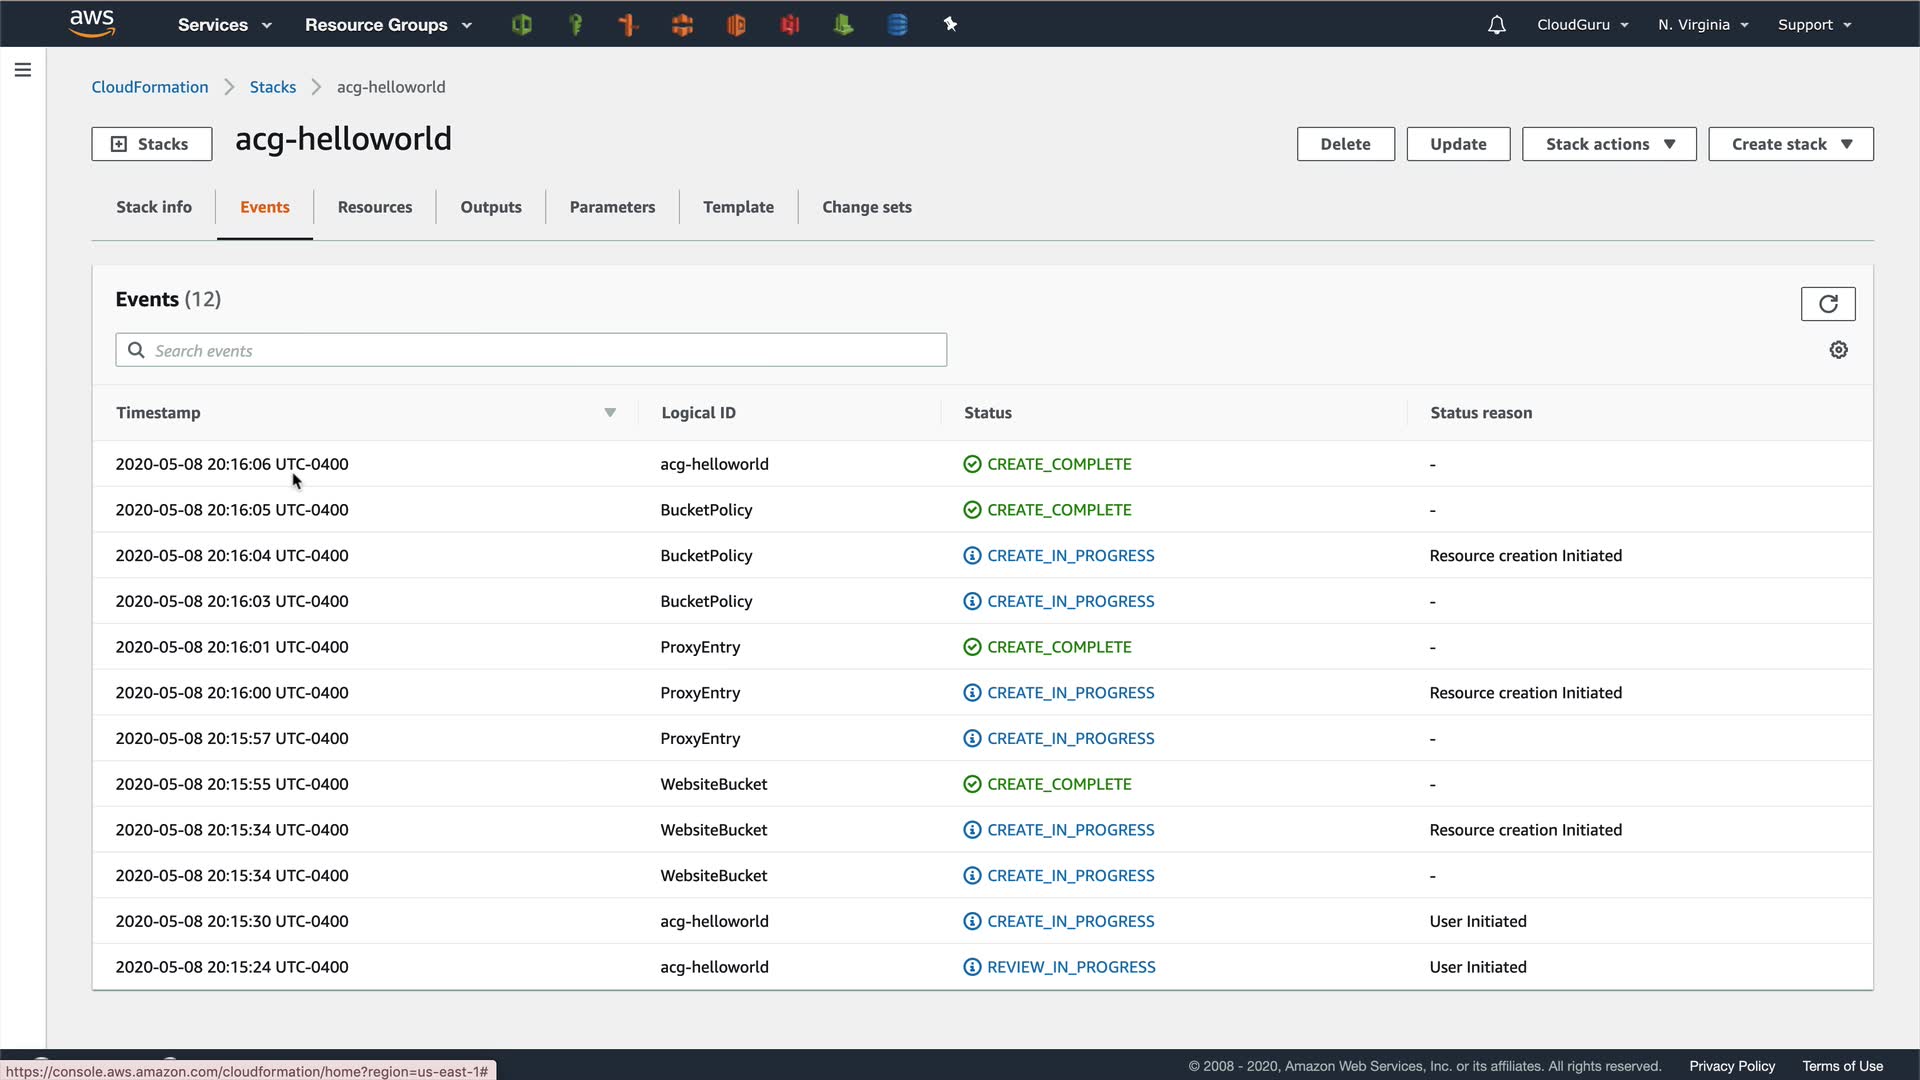Click the Update button
This screenshot has width=1920, height=1080.
point(1457,144)
